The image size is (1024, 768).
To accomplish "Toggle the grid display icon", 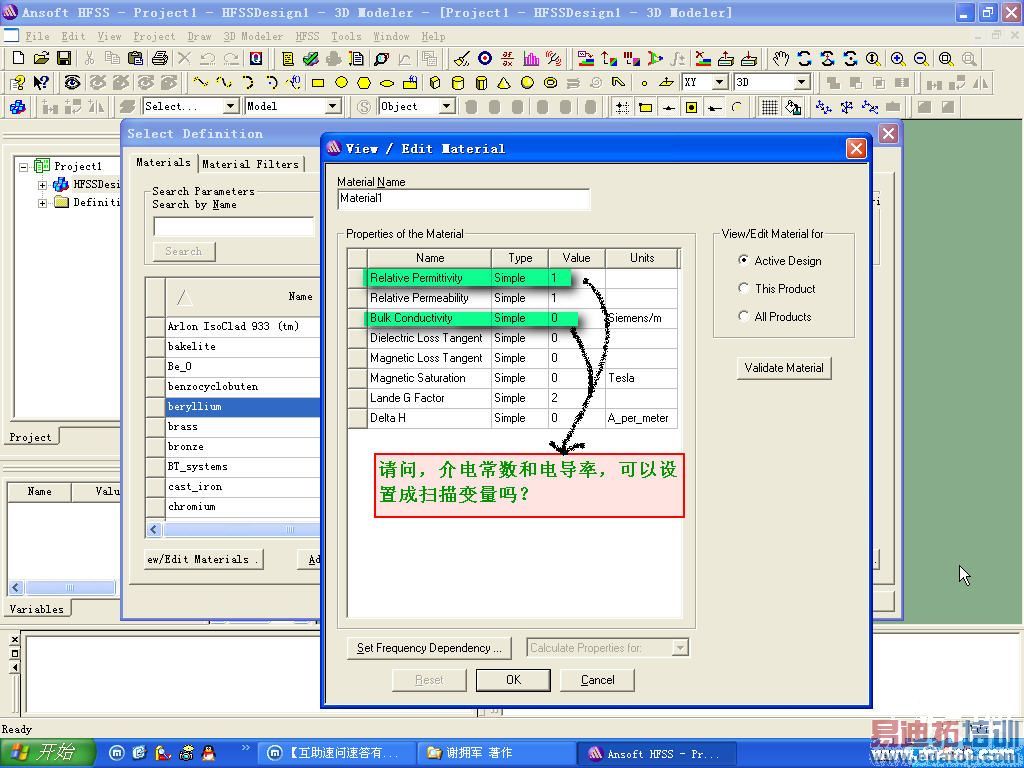I will tap(769, 107).
